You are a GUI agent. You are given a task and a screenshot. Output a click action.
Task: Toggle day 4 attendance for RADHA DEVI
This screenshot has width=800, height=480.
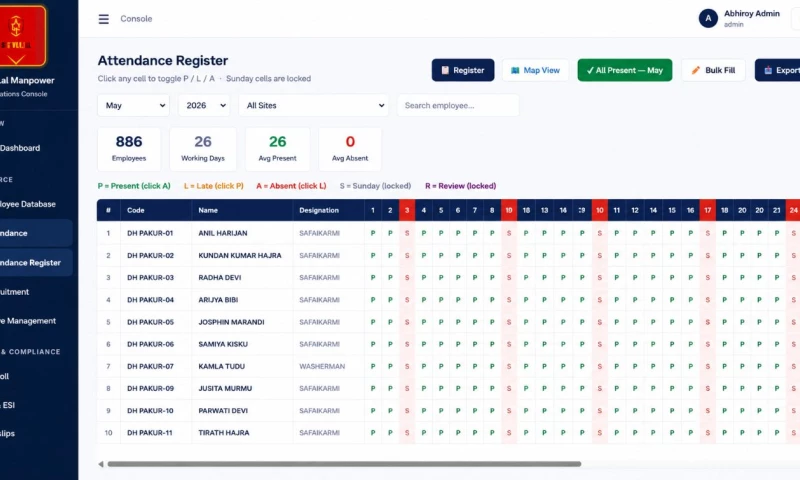[424, 277]
